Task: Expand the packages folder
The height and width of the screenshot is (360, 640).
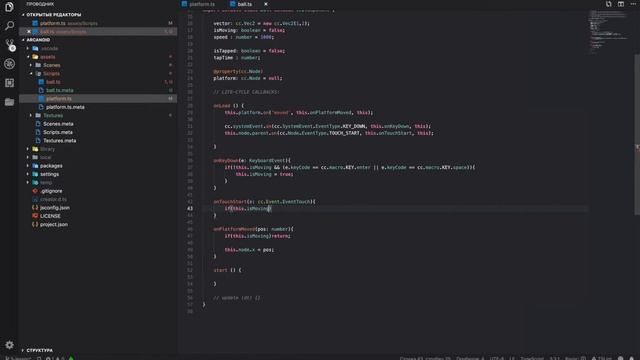Action: (x=51, y=166)
